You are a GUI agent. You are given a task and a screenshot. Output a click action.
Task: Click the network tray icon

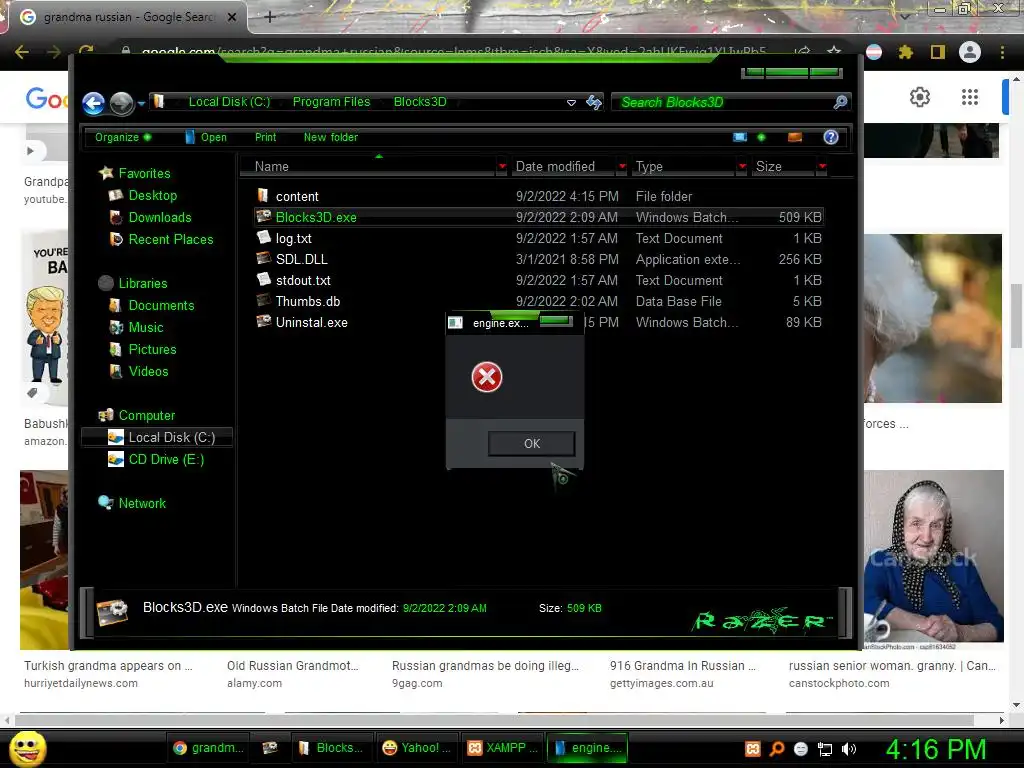[825, 749]
